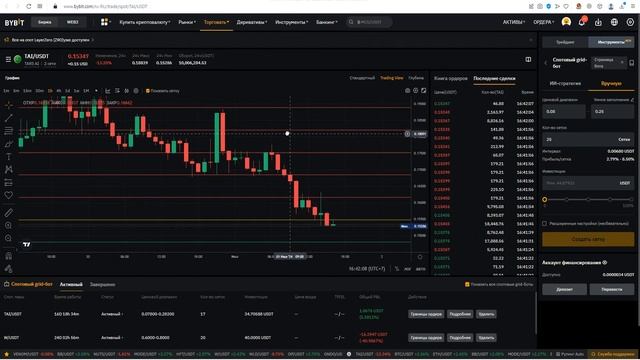
Task: Select the text annotation tool
Action: (9, 157)
